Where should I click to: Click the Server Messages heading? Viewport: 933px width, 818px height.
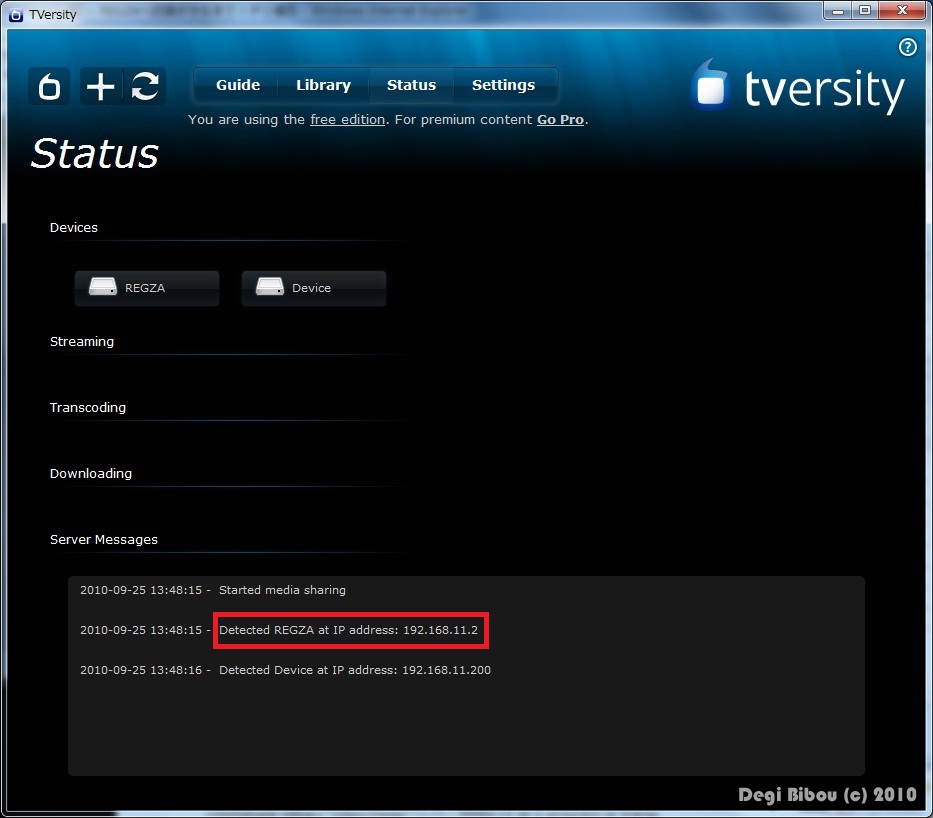click(x=104, y=540)
